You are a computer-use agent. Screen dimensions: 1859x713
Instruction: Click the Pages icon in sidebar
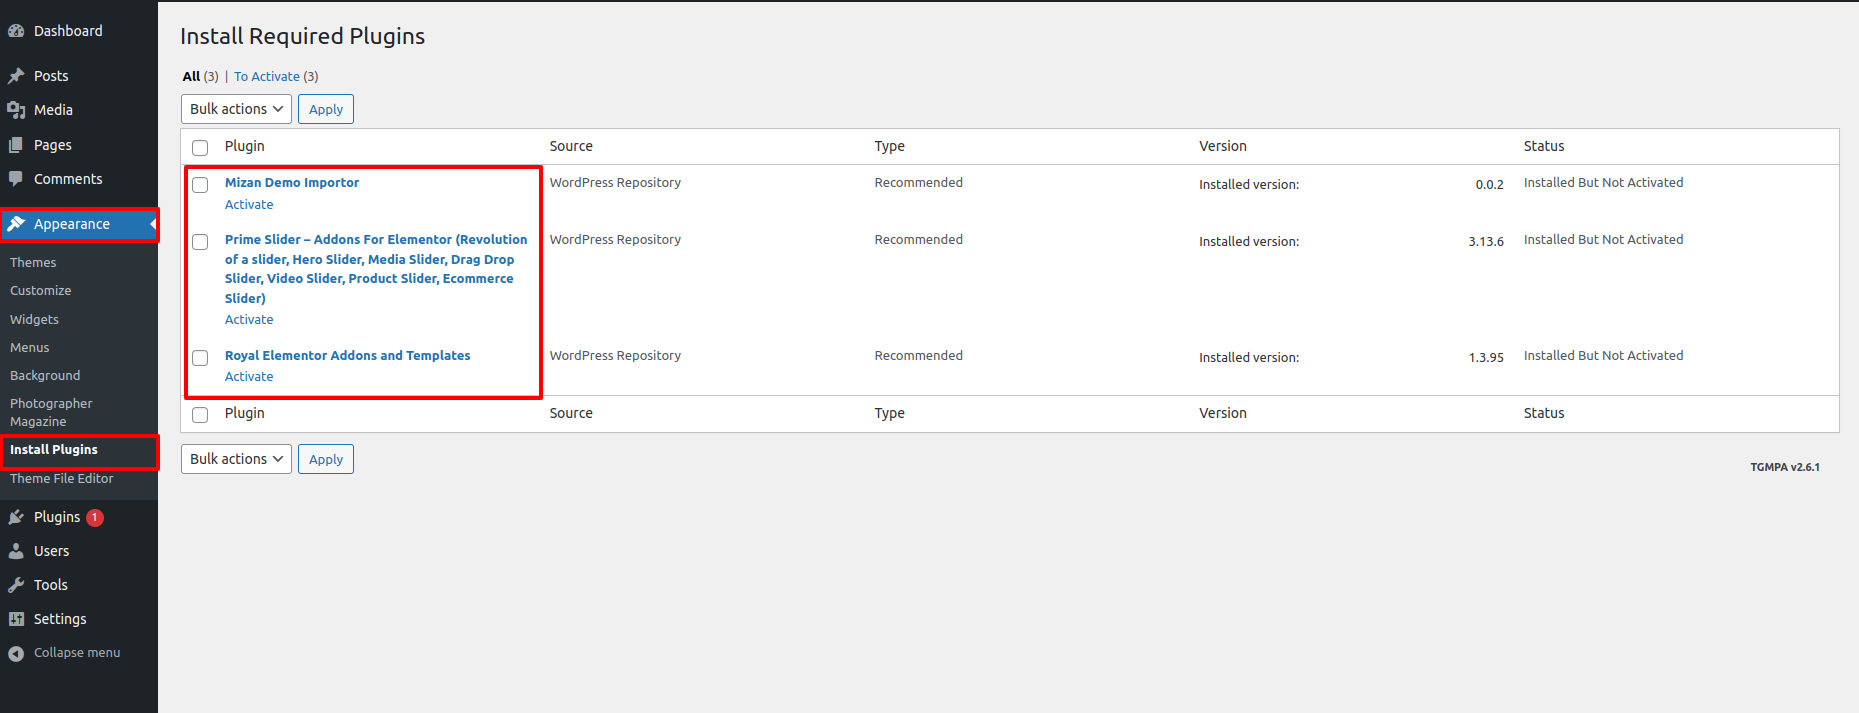16,145
